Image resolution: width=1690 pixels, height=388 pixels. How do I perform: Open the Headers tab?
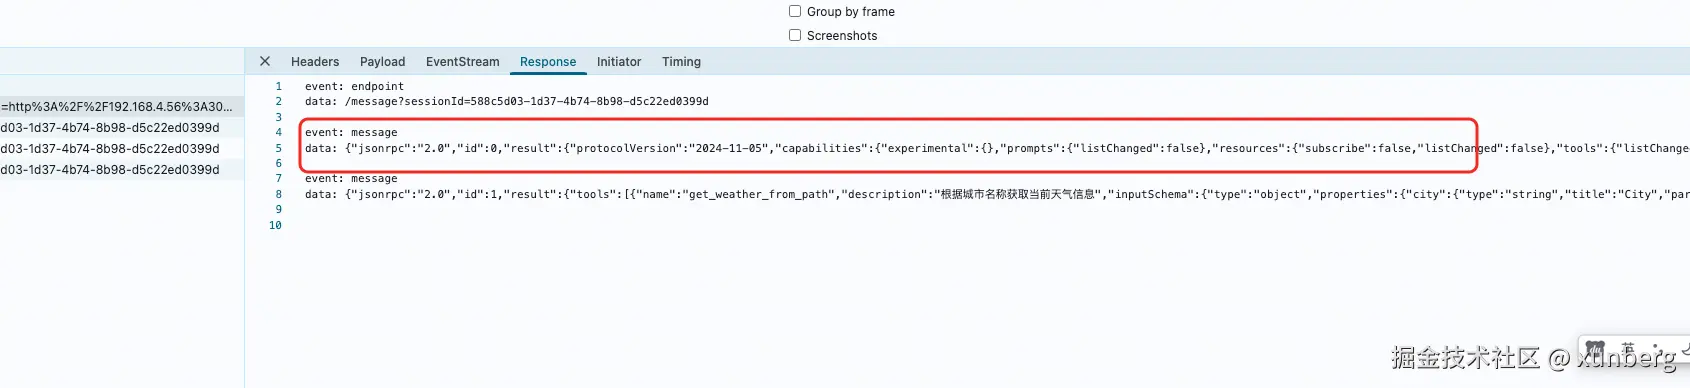315,62
